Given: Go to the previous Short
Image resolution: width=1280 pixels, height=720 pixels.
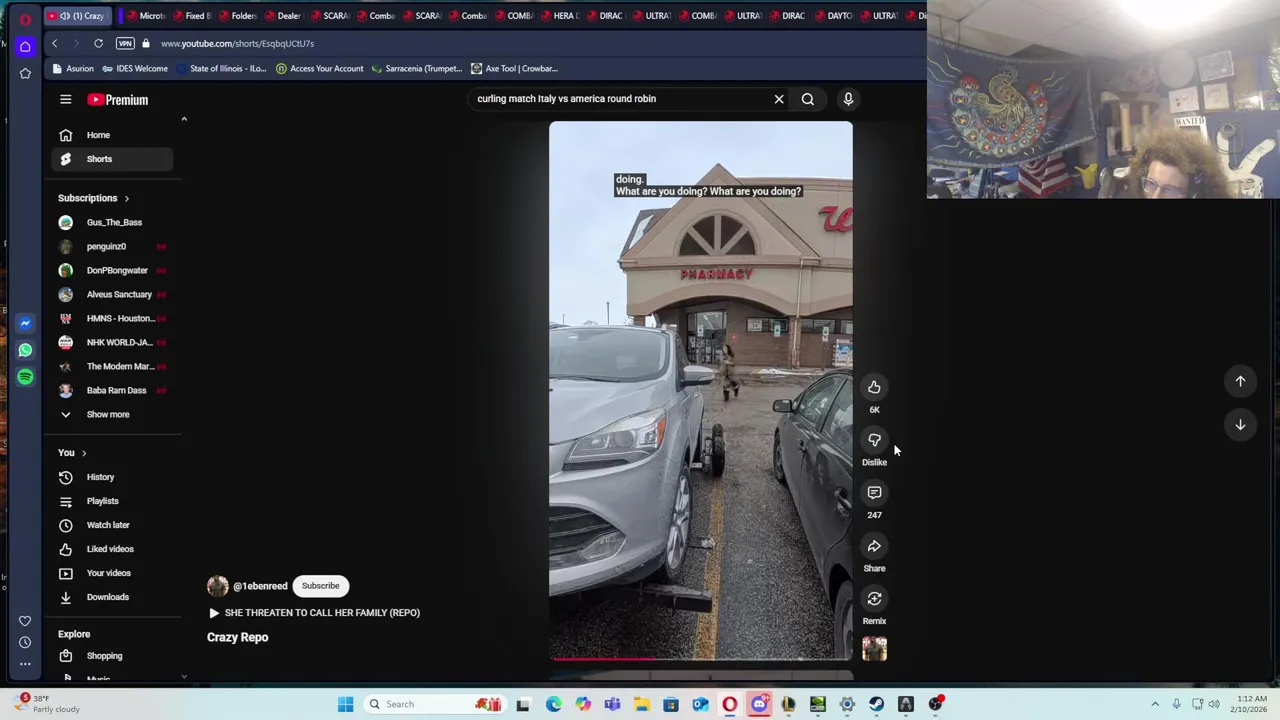Looking at the screenshot, I should [x=1240, y=381].
